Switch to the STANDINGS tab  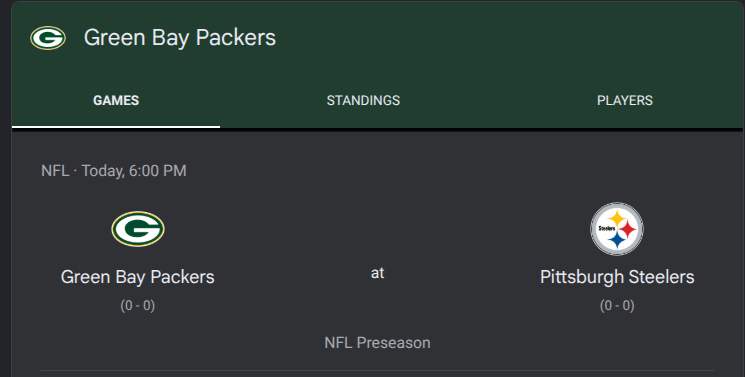click(x=363, y=100)
